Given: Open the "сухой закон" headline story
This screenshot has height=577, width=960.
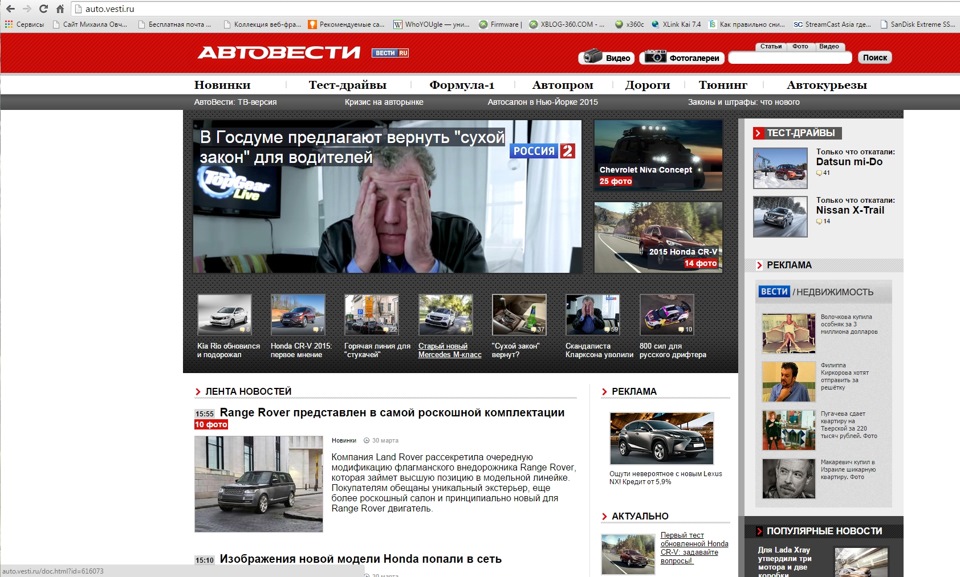Looking at the screenshot, I should tap(352, 147).
